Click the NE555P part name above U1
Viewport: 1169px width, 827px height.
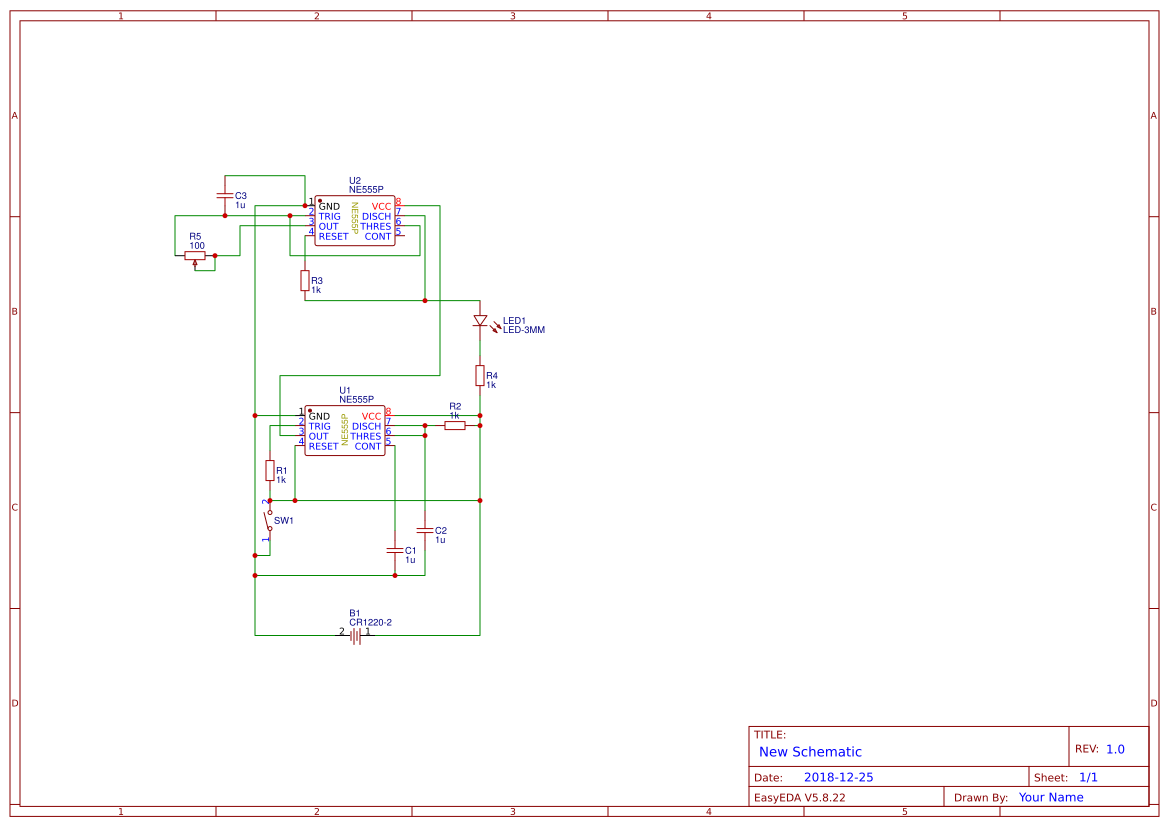coord(356,400)
